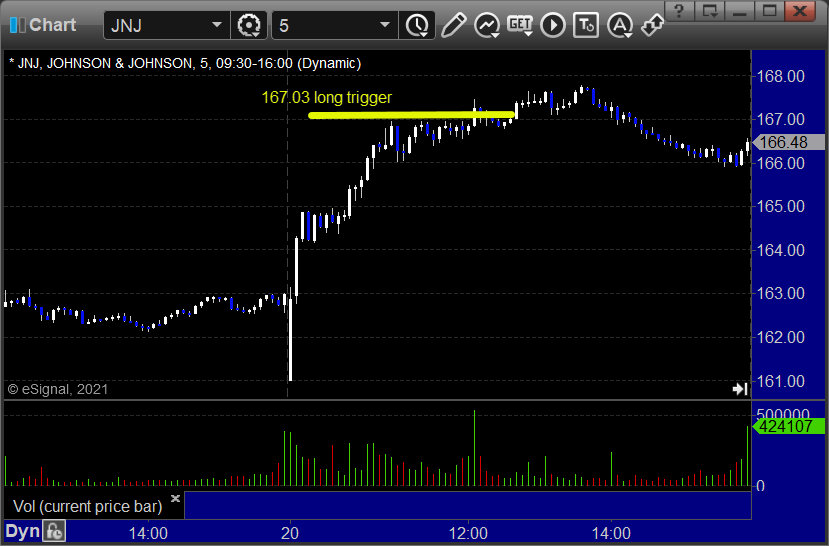The image size is (829, 546).
Task: Click the blue Chart window icon
Action: coord(17,25)
